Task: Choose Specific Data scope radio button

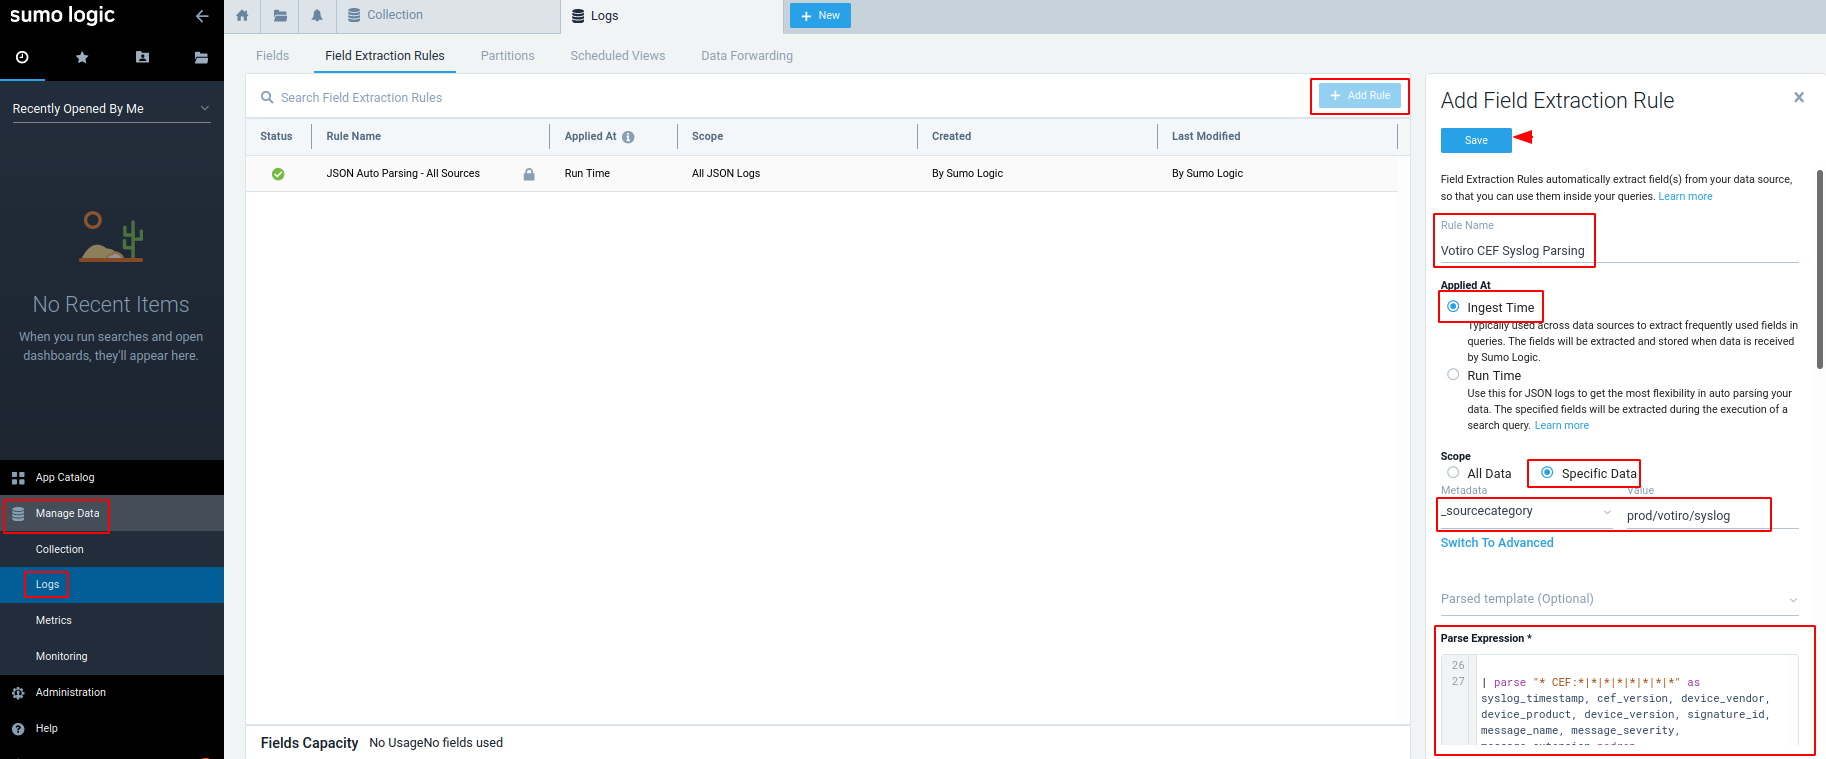Action: [1547, 473]
